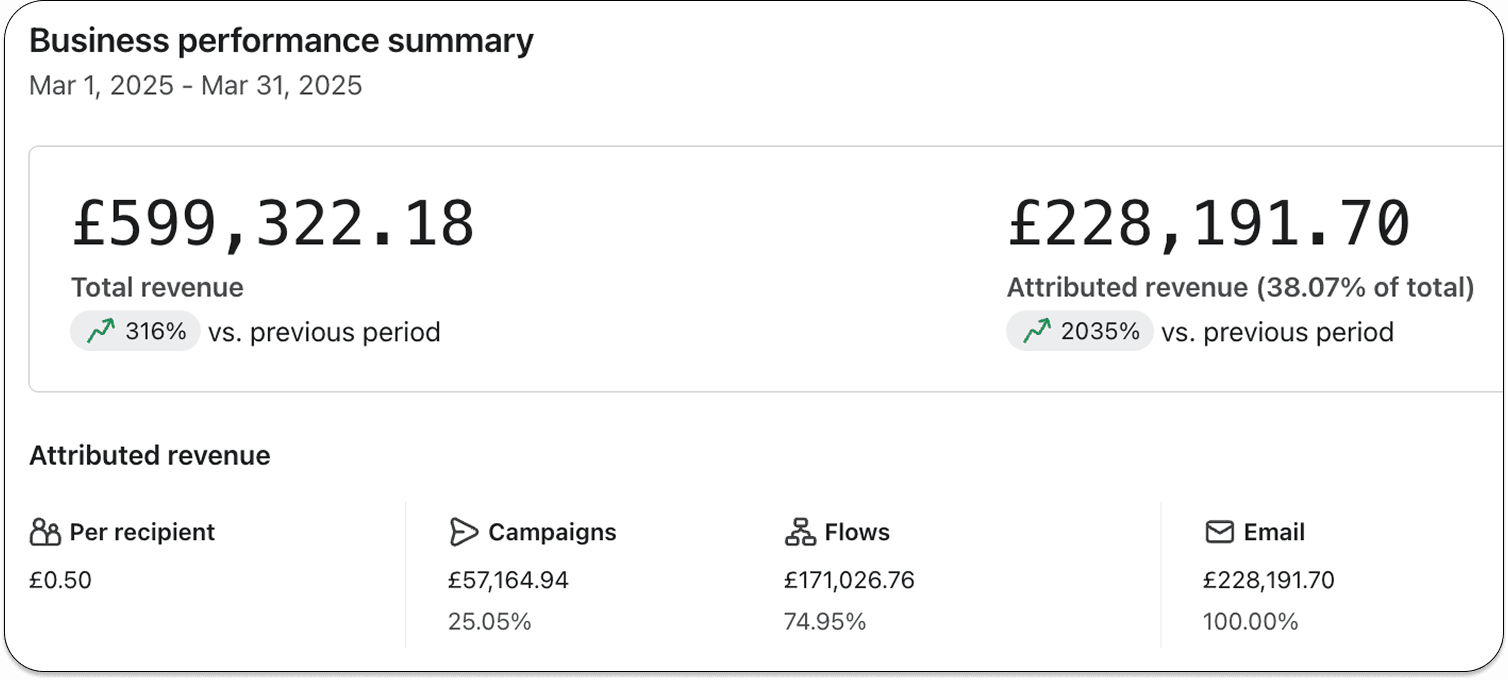
Task: Click the green trend arrow beside 2035%
Action: click(1037, 332)
